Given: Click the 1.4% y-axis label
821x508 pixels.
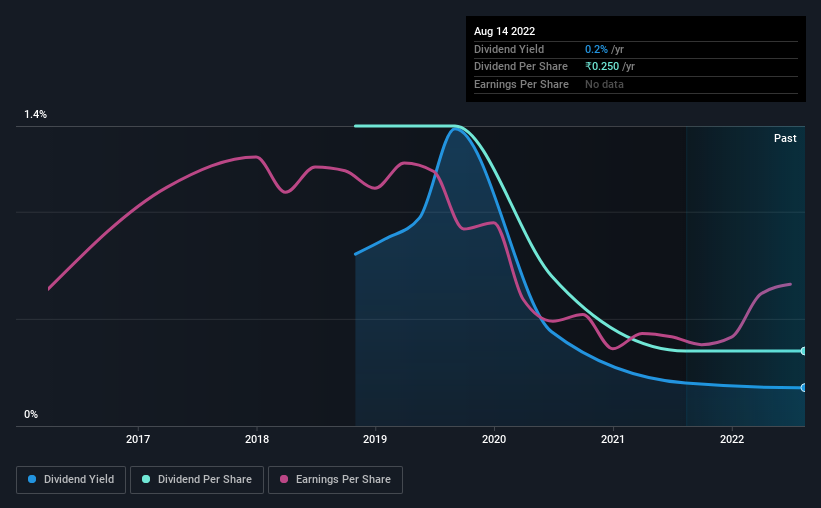Looking at the screenshot, I should click(x=35, y=114).
